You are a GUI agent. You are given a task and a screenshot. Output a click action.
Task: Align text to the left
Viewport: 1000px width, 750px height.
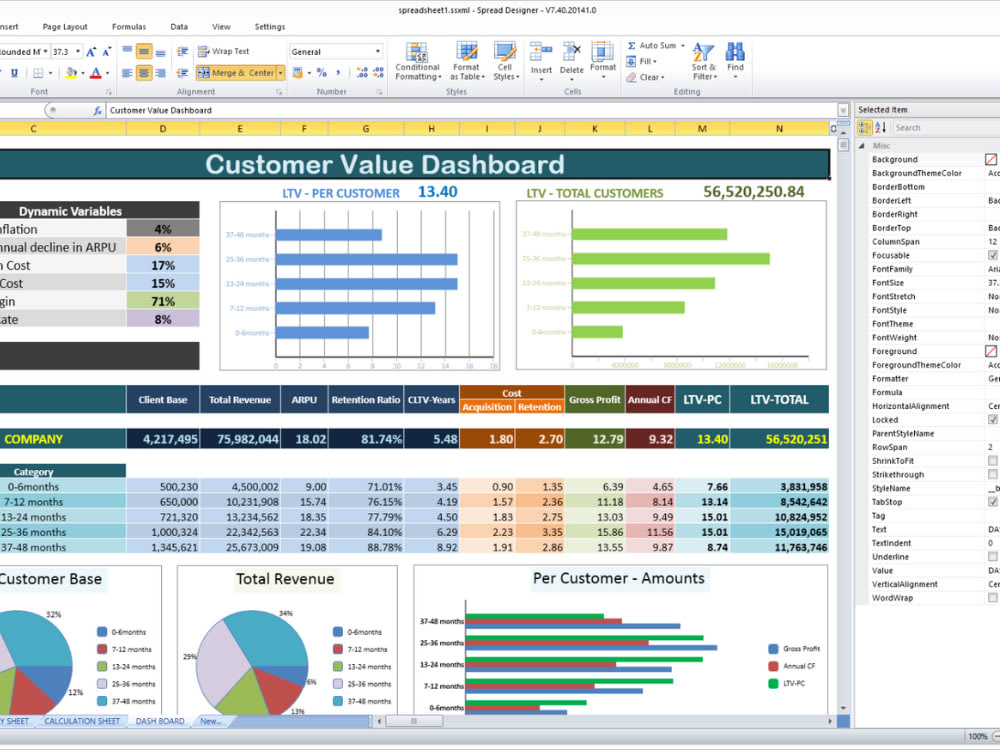click(x=128, y=73)
